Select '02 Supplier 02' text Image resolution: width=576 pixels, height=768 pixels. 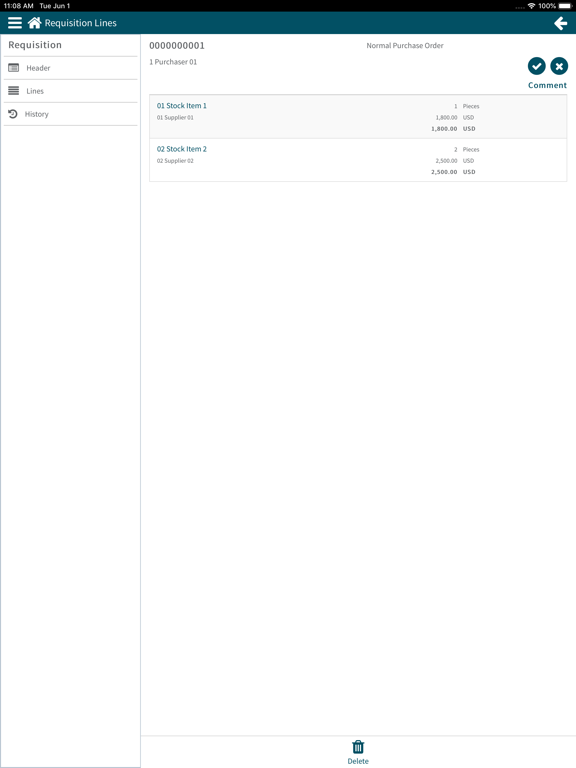coord(175,161)
